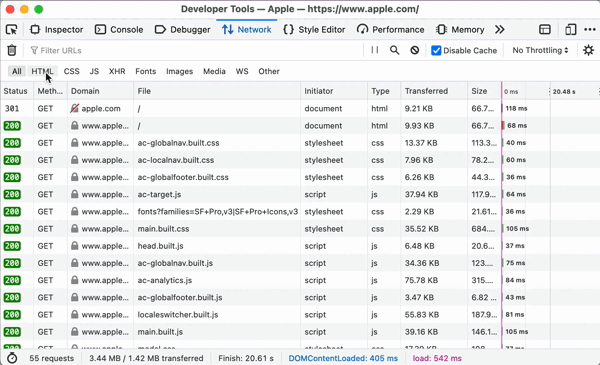
Task: Click 200 status badge for localeswitcher.built.js
Action: pyautogui.click(x=12, y=315)
